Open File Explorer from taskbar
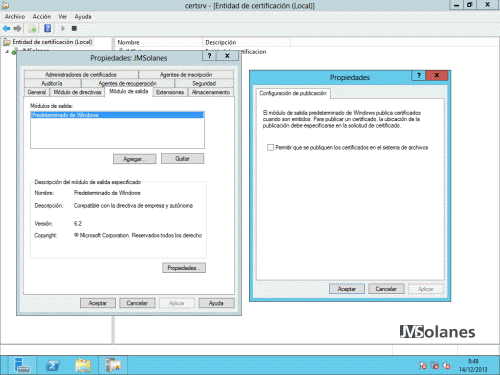This screenshot has width=500, height=375. click(x=83, y=365)
